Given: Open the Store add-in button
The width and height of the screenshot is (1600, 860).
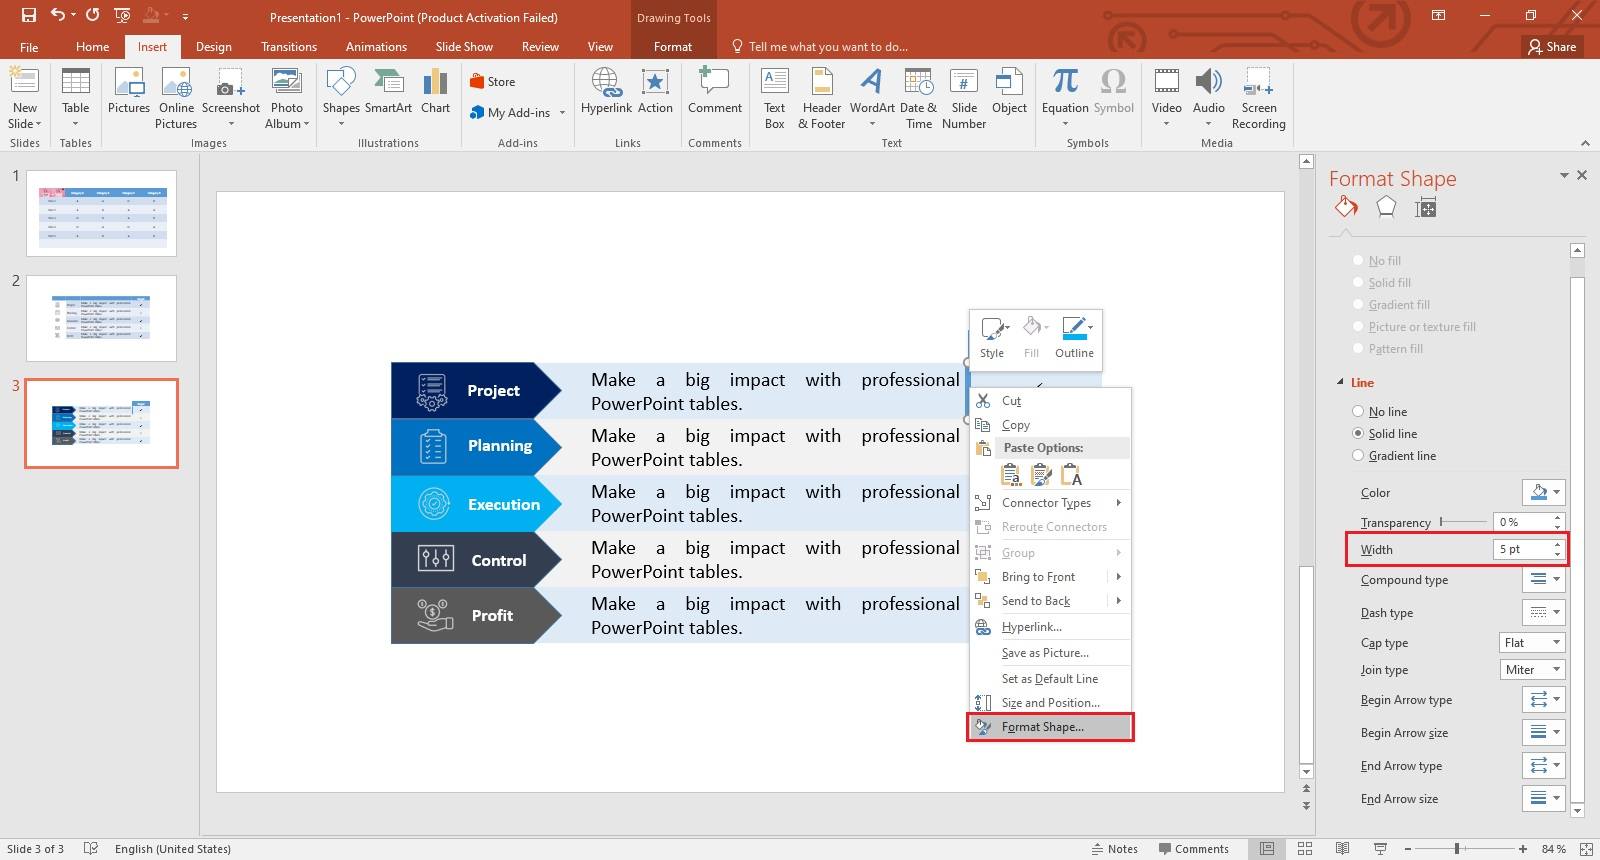Looking at the screenshot, I should (x=493, y=82).
